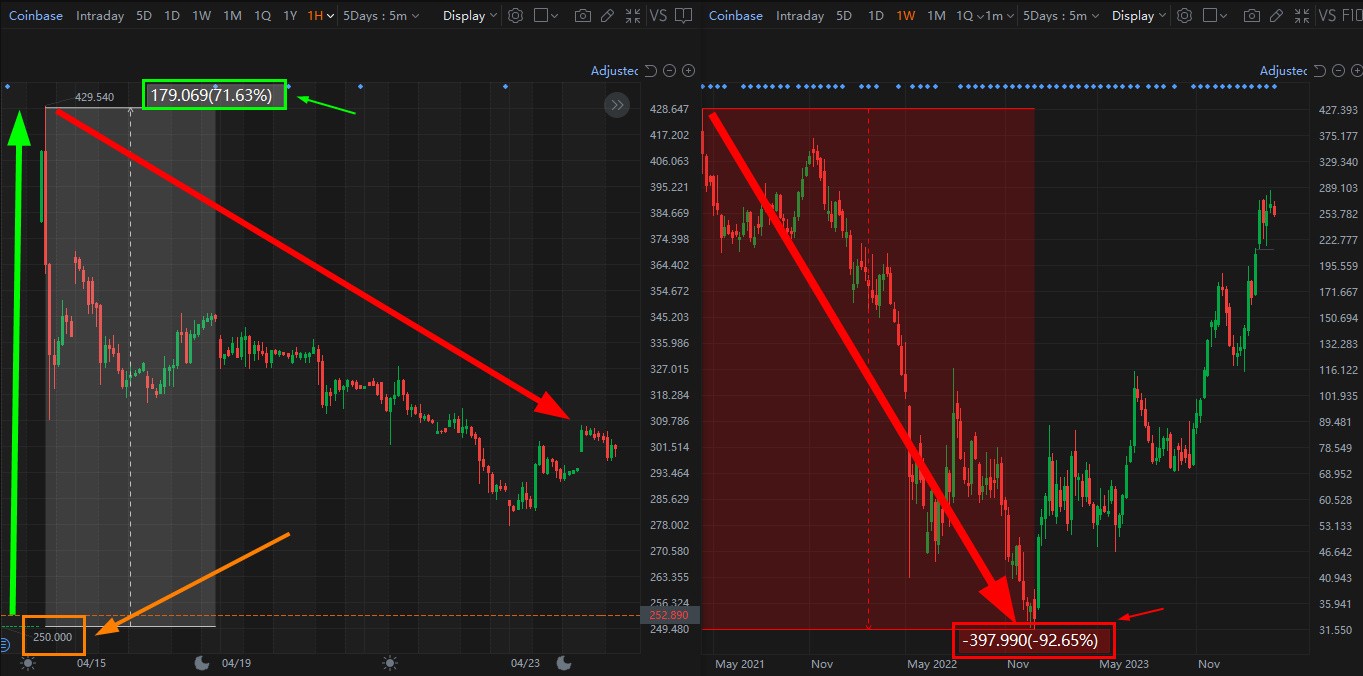1363x676 pixels.
Task: Select the 1M period in left chart
Action: [232, 15]
